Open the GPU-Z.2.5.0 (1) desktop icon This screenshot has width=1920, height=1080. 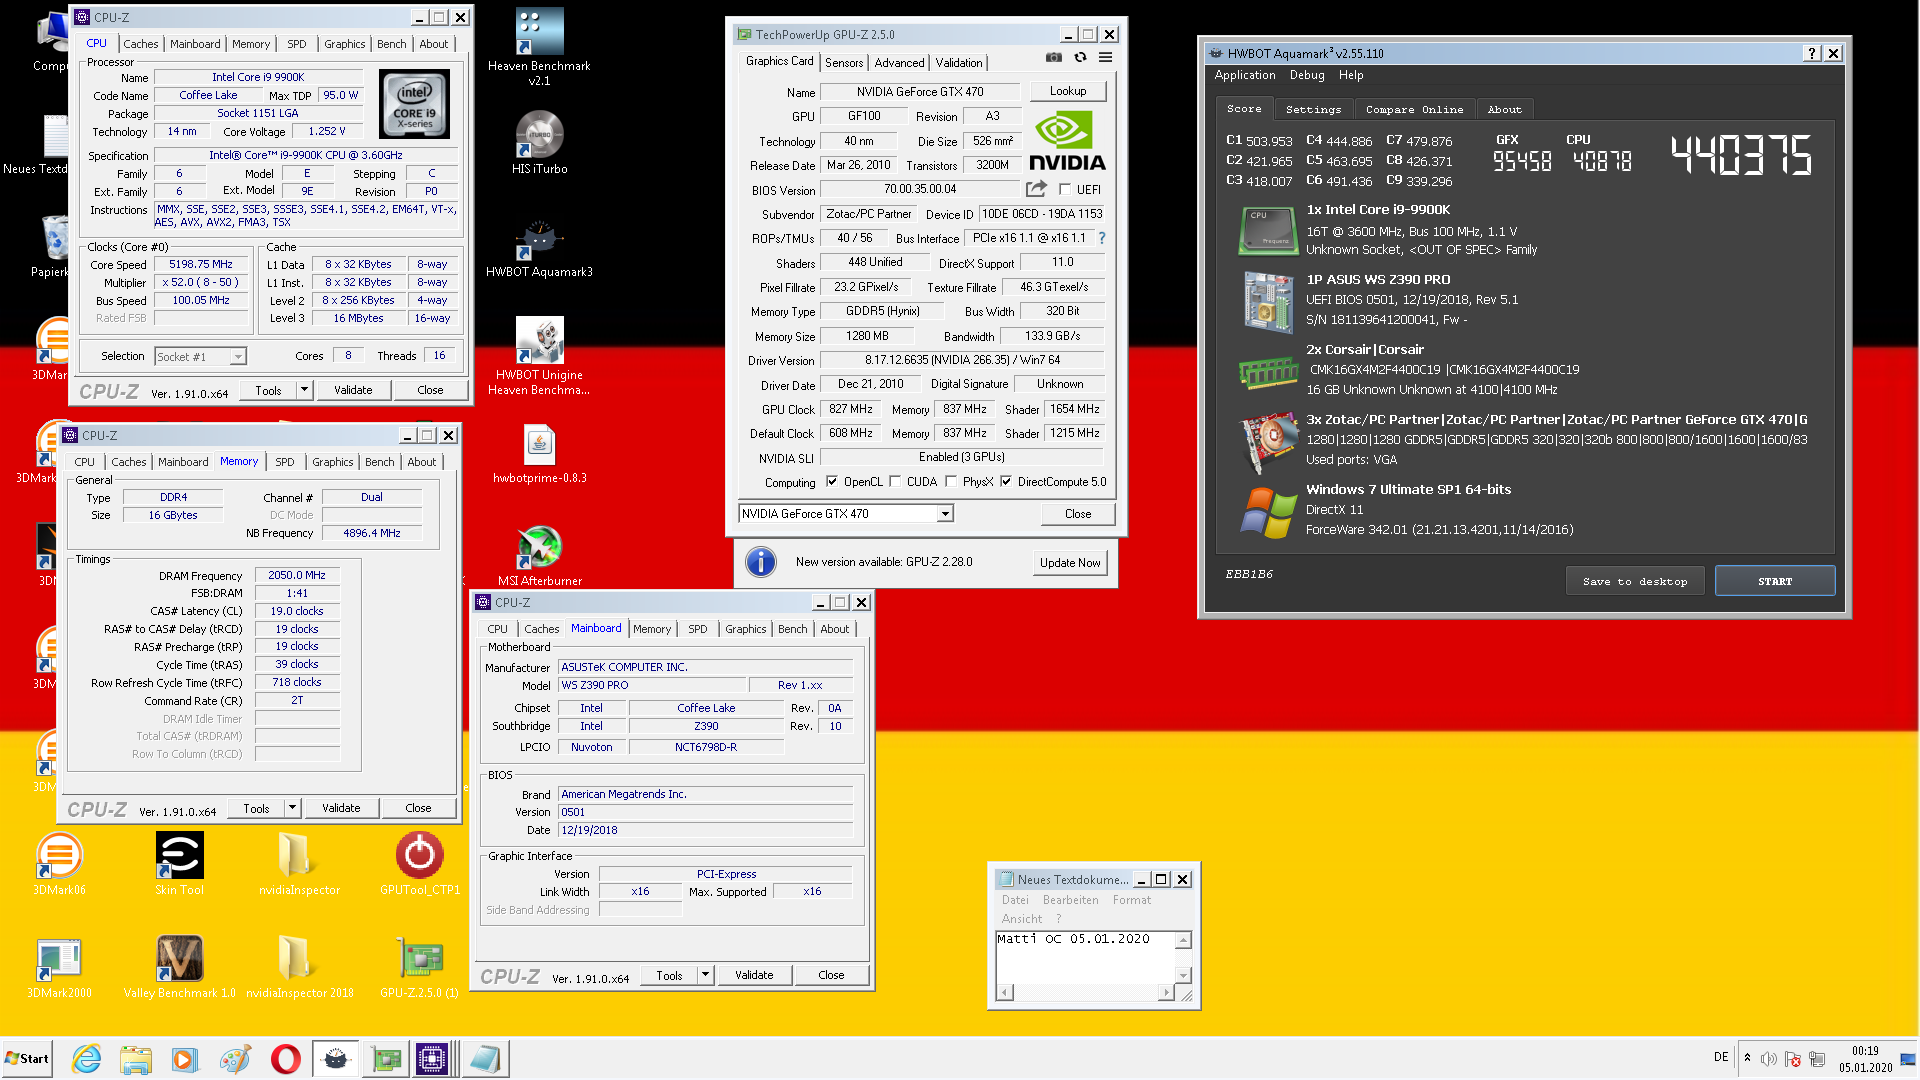point(420,967)
